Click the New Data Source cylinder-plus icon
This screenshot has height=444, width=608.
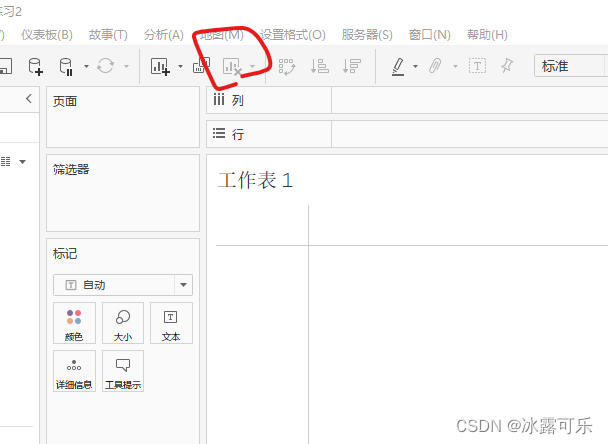tap(35, 66)
